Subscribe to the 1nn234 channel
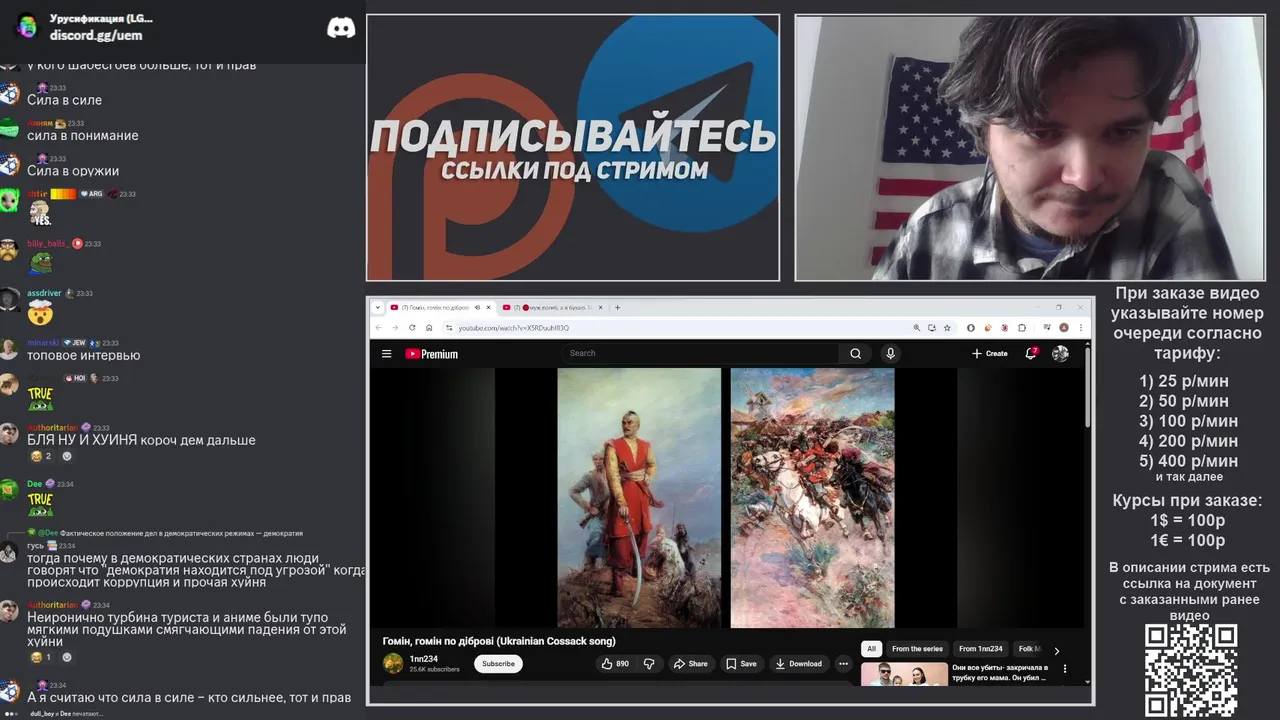 click(498, 663)
